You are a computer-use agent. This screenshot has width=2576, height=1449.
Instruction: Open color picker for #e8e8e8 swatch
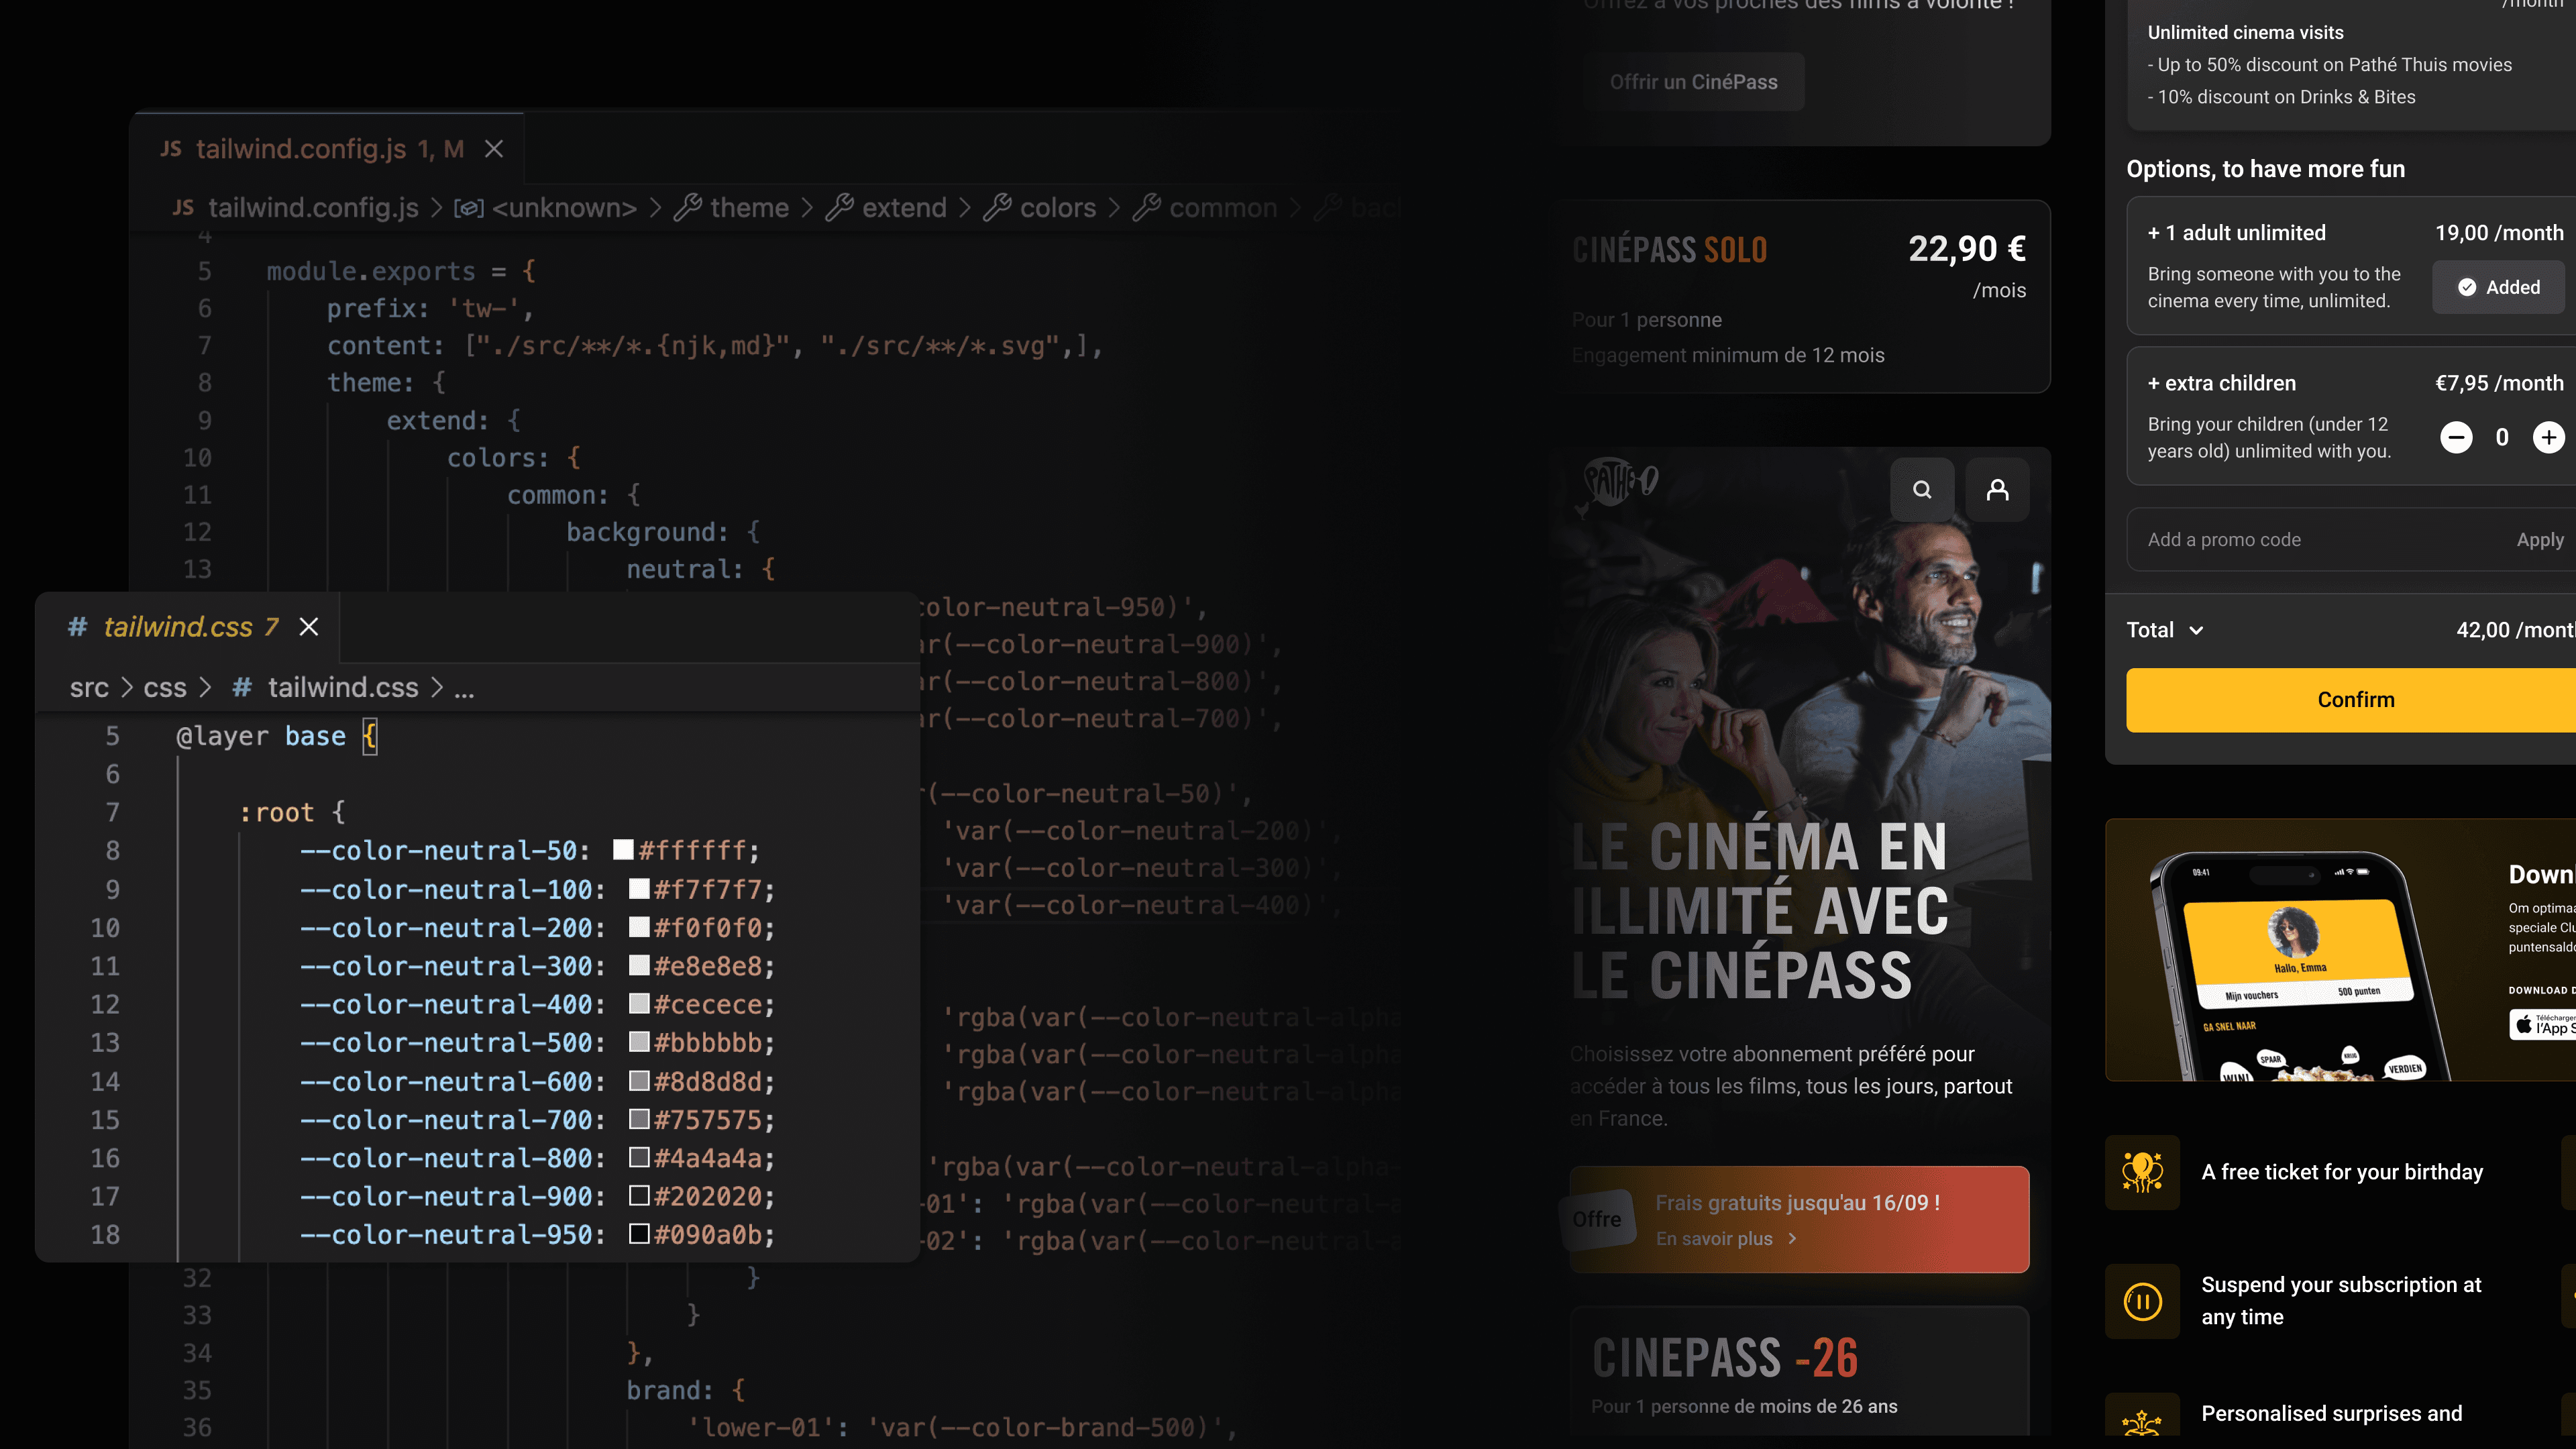pos(639,965)
